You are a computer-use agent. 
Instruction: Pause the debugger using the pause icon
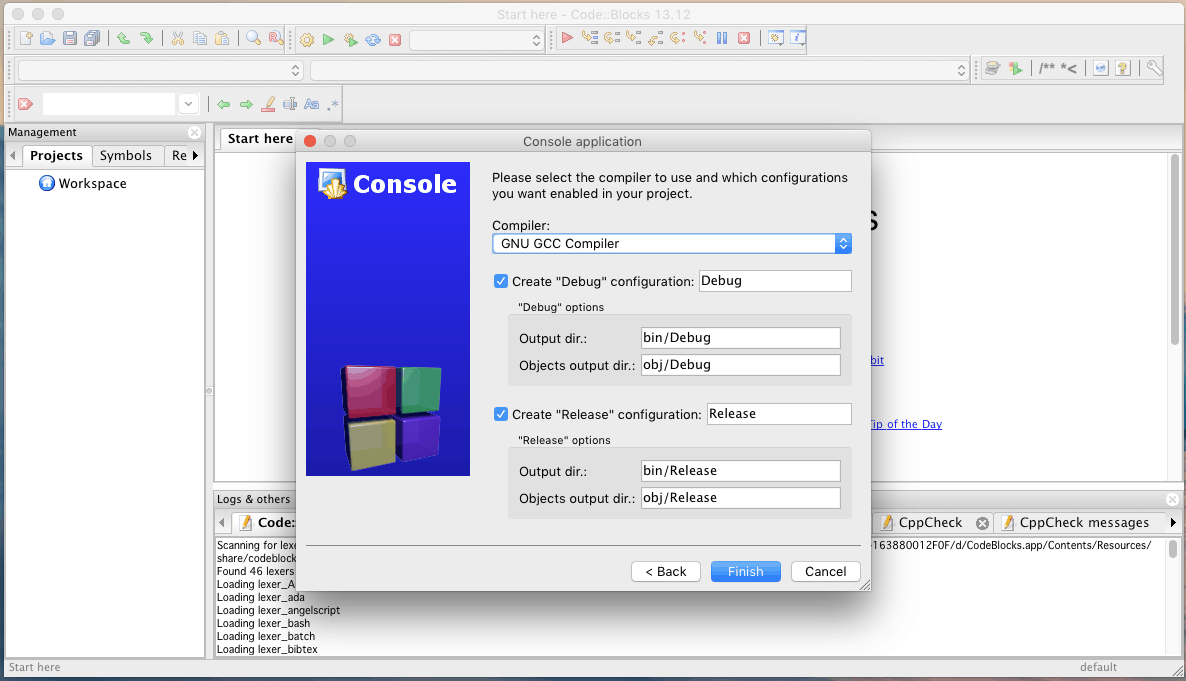(720, 40)
